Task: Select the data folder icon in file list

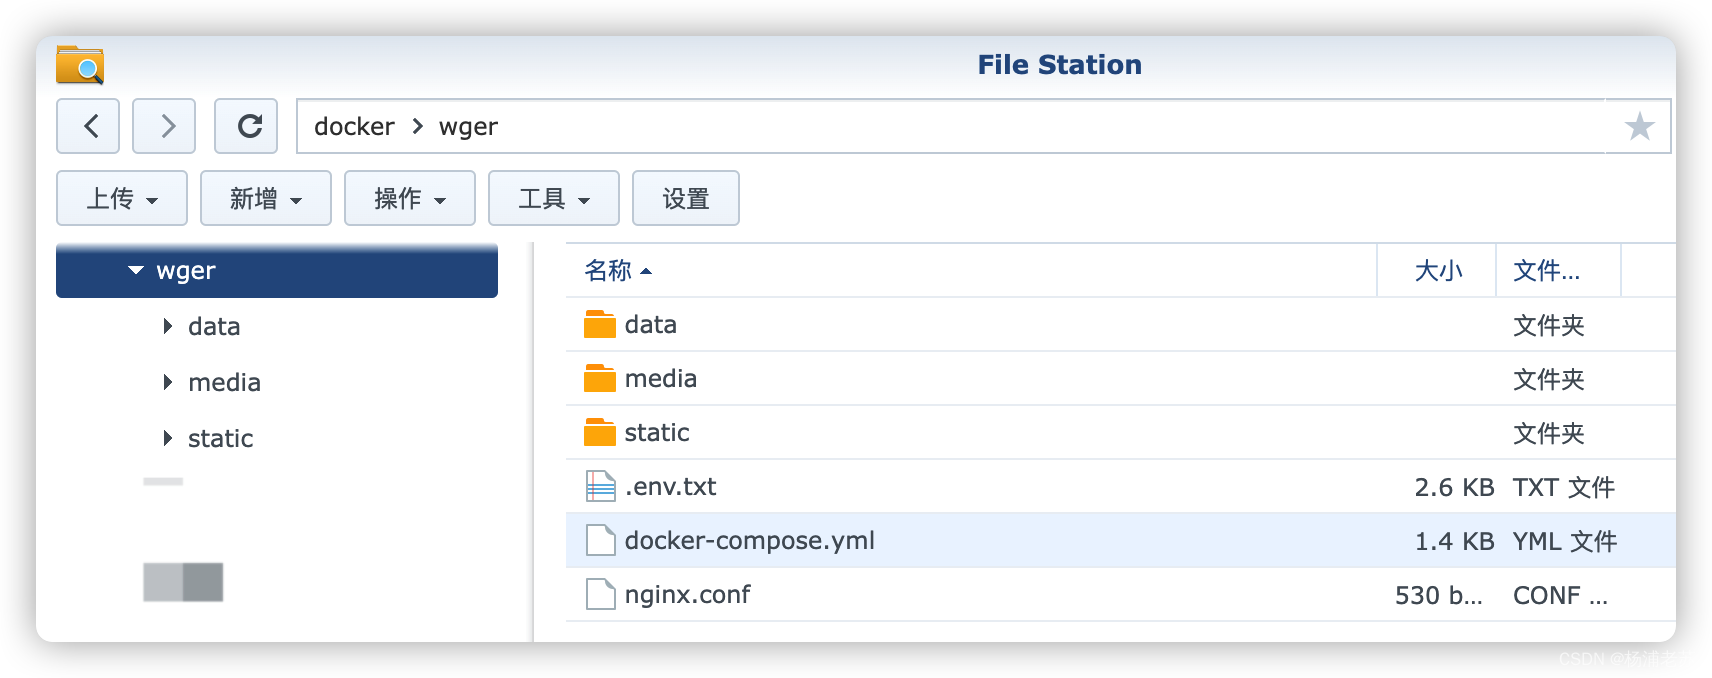Action: pos(600,324)
